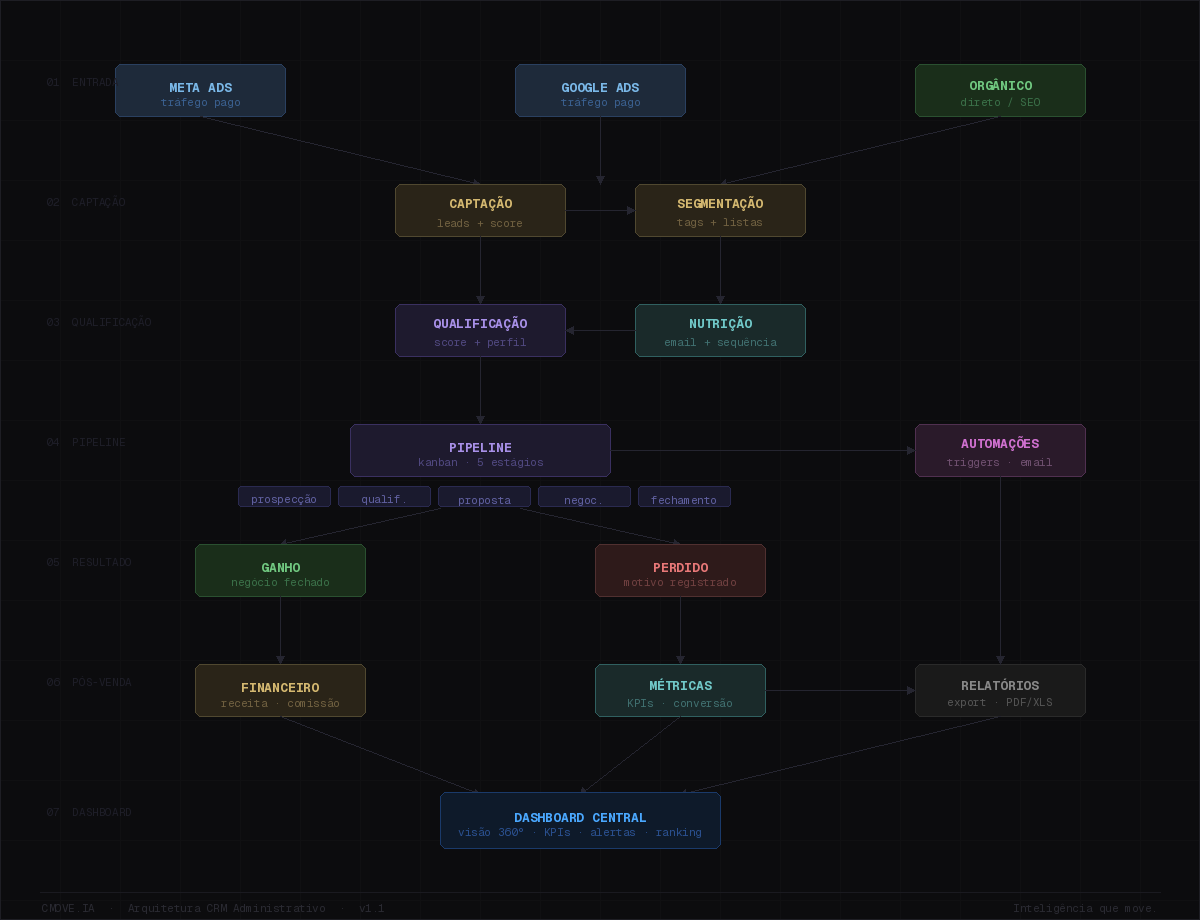Click the CAPTAÇÃO leads + score box

click(480, 211)
